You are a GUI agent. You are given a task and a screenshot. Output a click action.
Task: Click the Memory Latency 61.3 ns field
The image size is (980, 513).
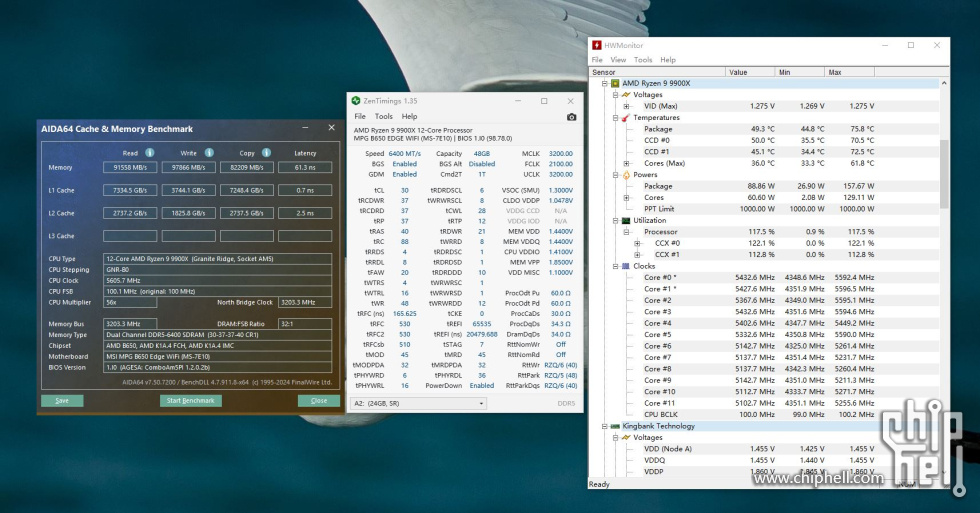pyautogui.click(x=305, y=167)
